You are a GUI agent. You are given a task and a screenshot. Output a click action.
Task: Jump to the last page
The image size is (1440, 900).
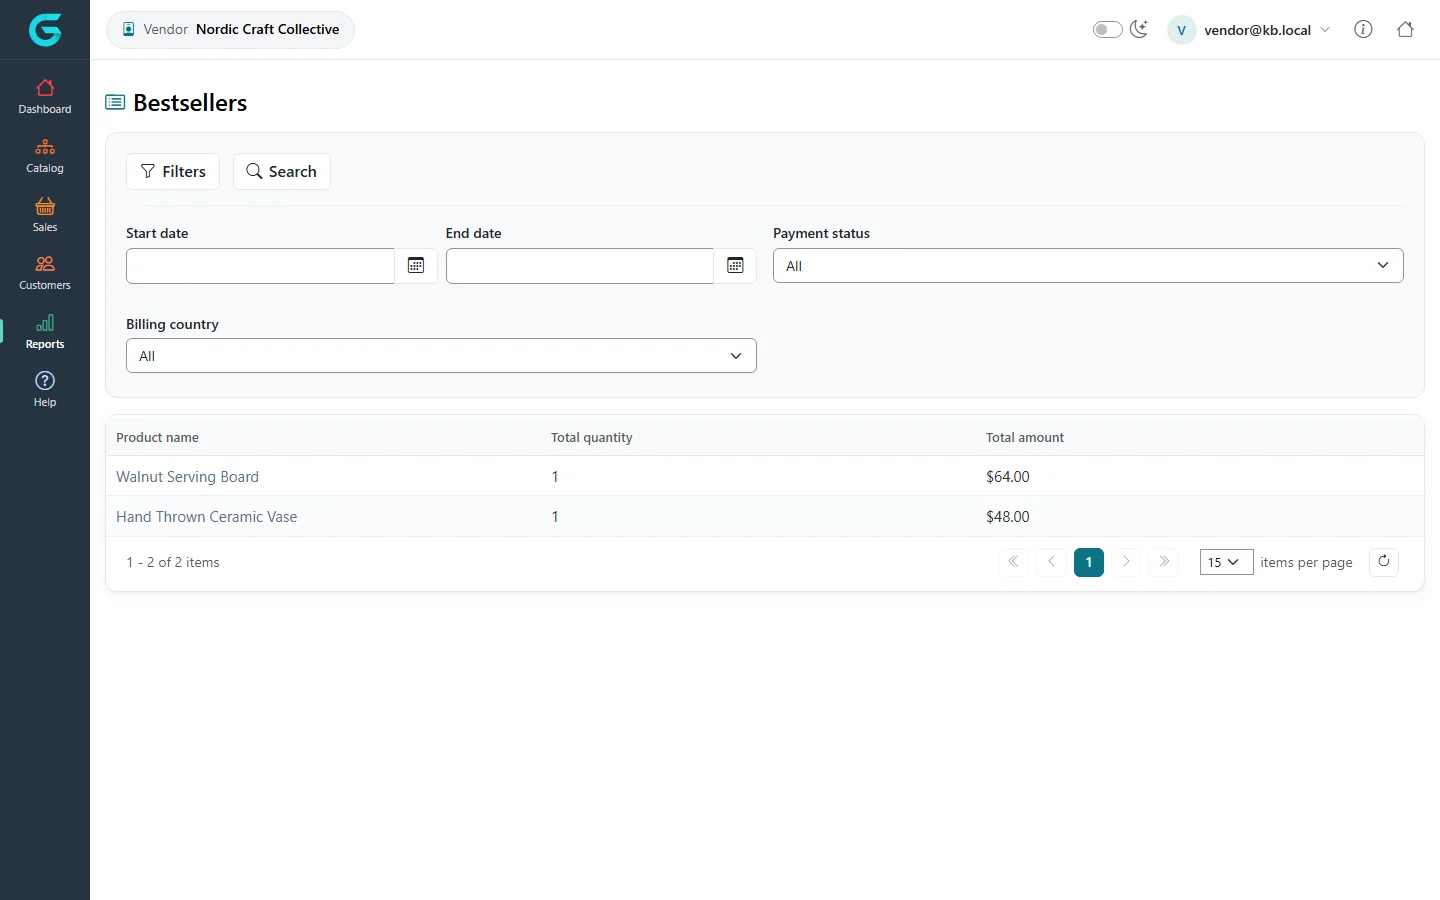click(1164, 562)
